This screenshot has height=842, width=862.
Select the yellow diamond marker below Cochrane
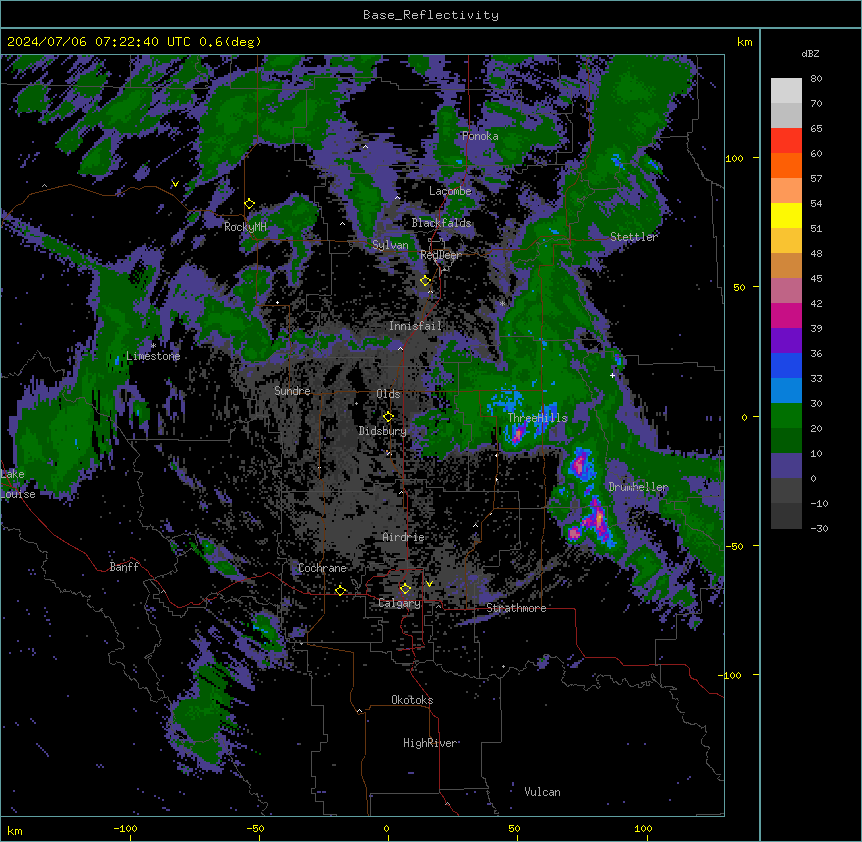point(340,590)
